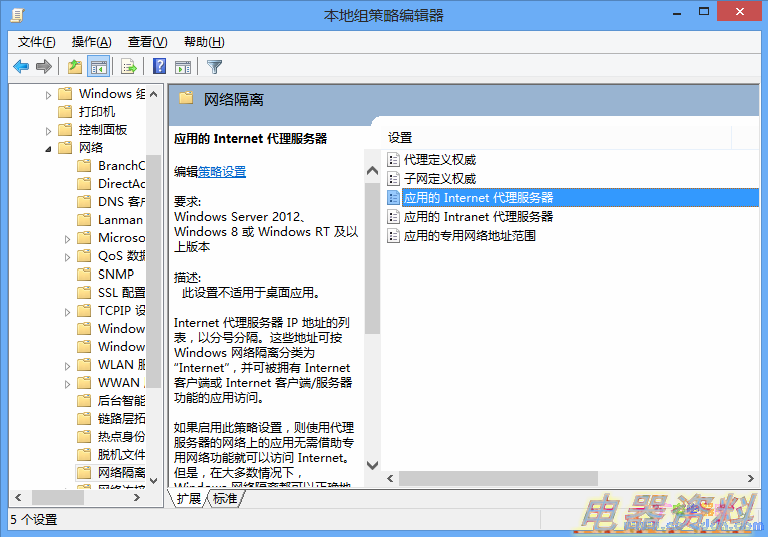Select 应用的 Intranet 代理服务器 setting
This screenshot has width=768, height=537.
(477, 216)
